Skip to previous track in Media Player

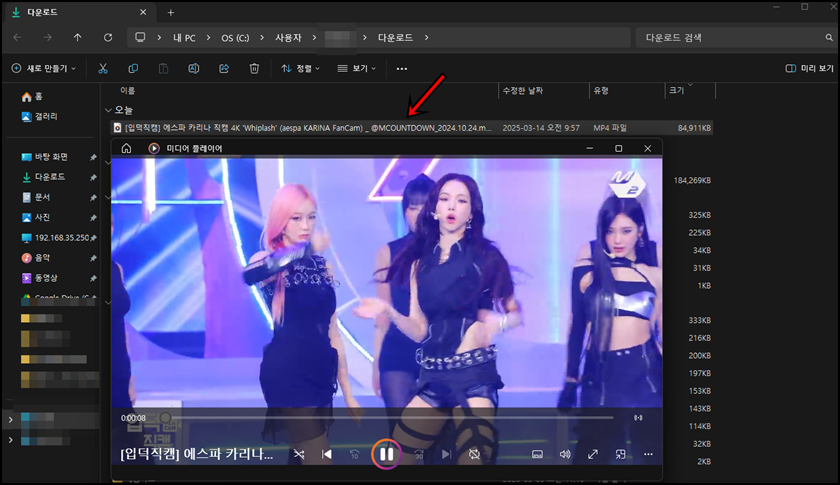point(327,454)
